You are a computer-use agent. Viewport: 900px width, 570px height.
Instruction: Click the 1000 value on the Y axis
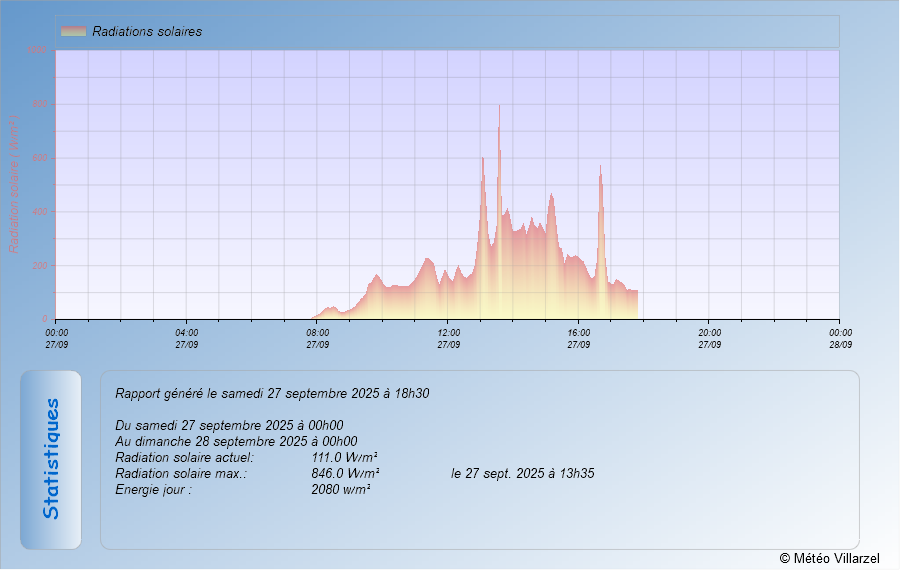[36, 50]
